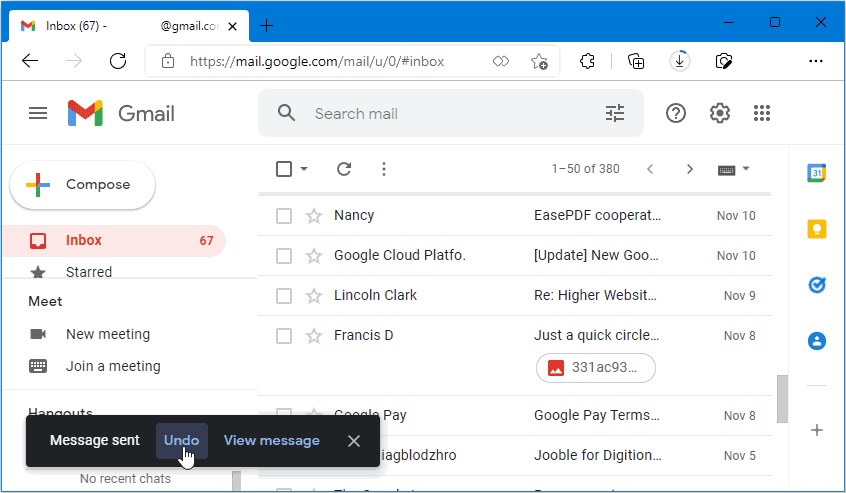Tick the select-all messages checkbox

pyautogui.click(x=284, y=169)
